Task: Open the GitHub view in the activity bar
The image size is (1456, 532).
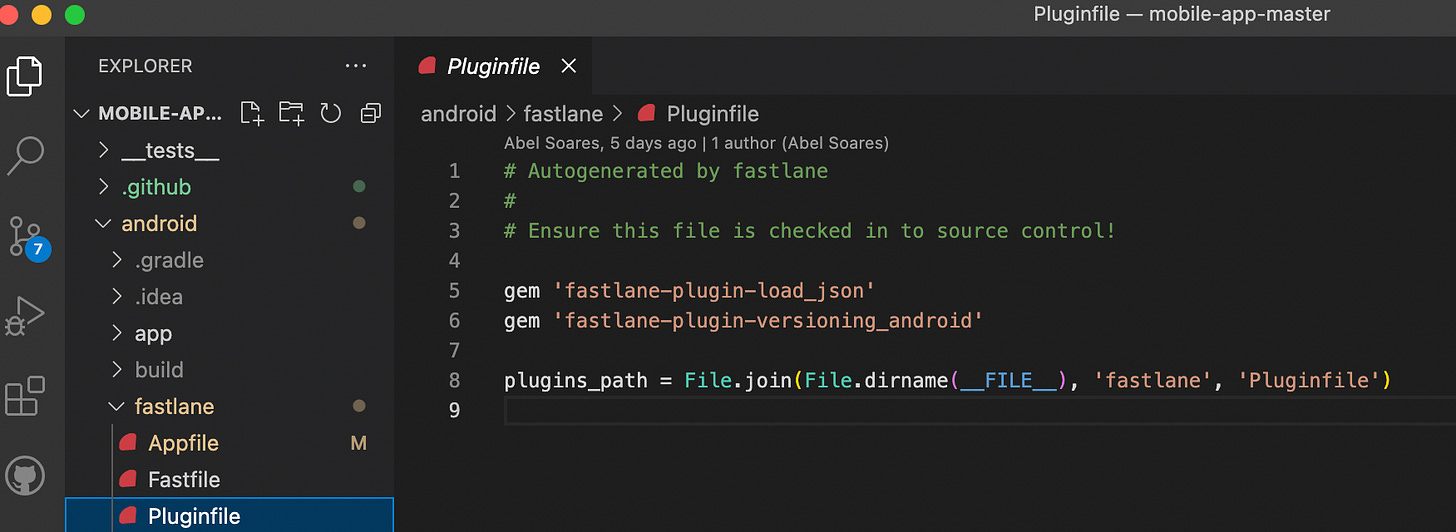Action: 25,476
